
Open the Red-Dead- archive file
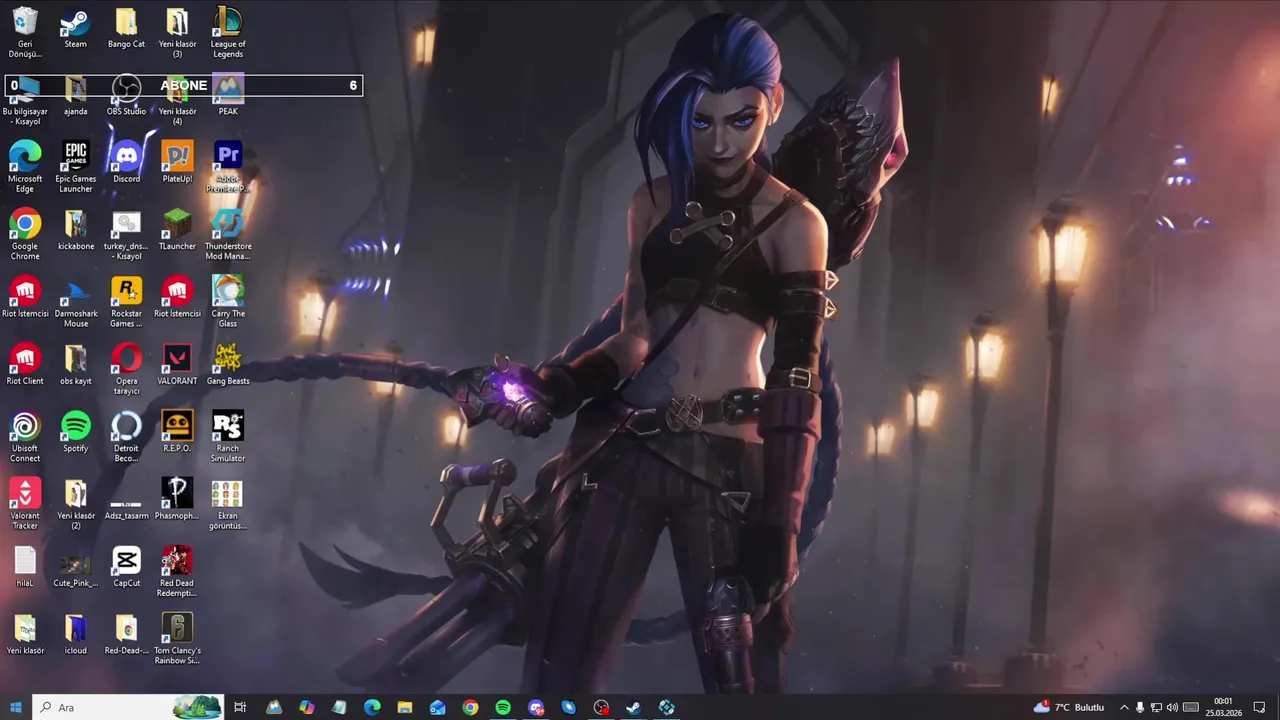click(x=126, y=634)
